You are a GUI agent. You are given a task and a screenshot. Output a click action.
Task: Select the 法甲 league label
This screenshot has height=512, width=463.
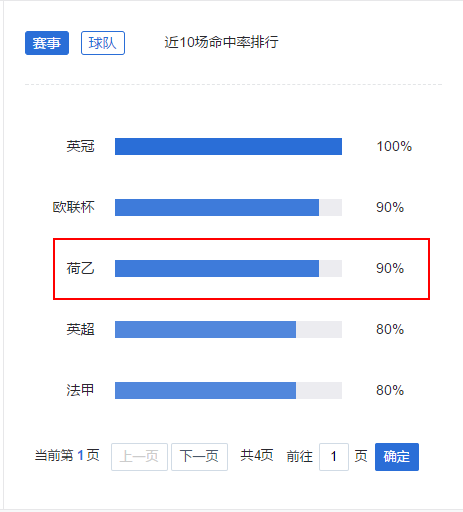coord(80,390)
